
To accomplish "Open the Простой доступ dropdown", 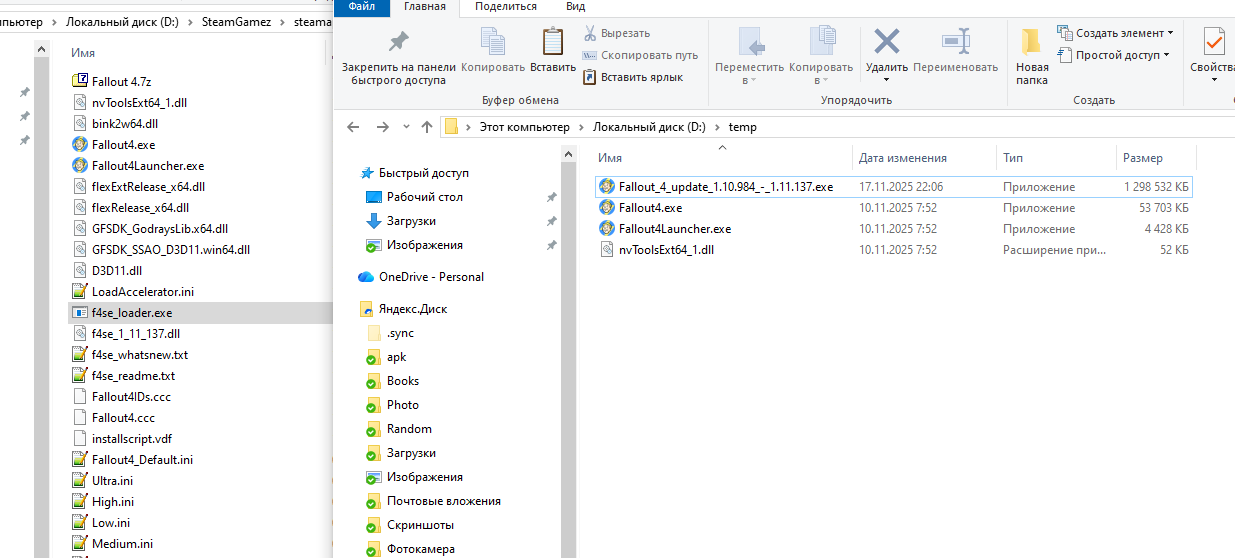I will coord(1113,55).
